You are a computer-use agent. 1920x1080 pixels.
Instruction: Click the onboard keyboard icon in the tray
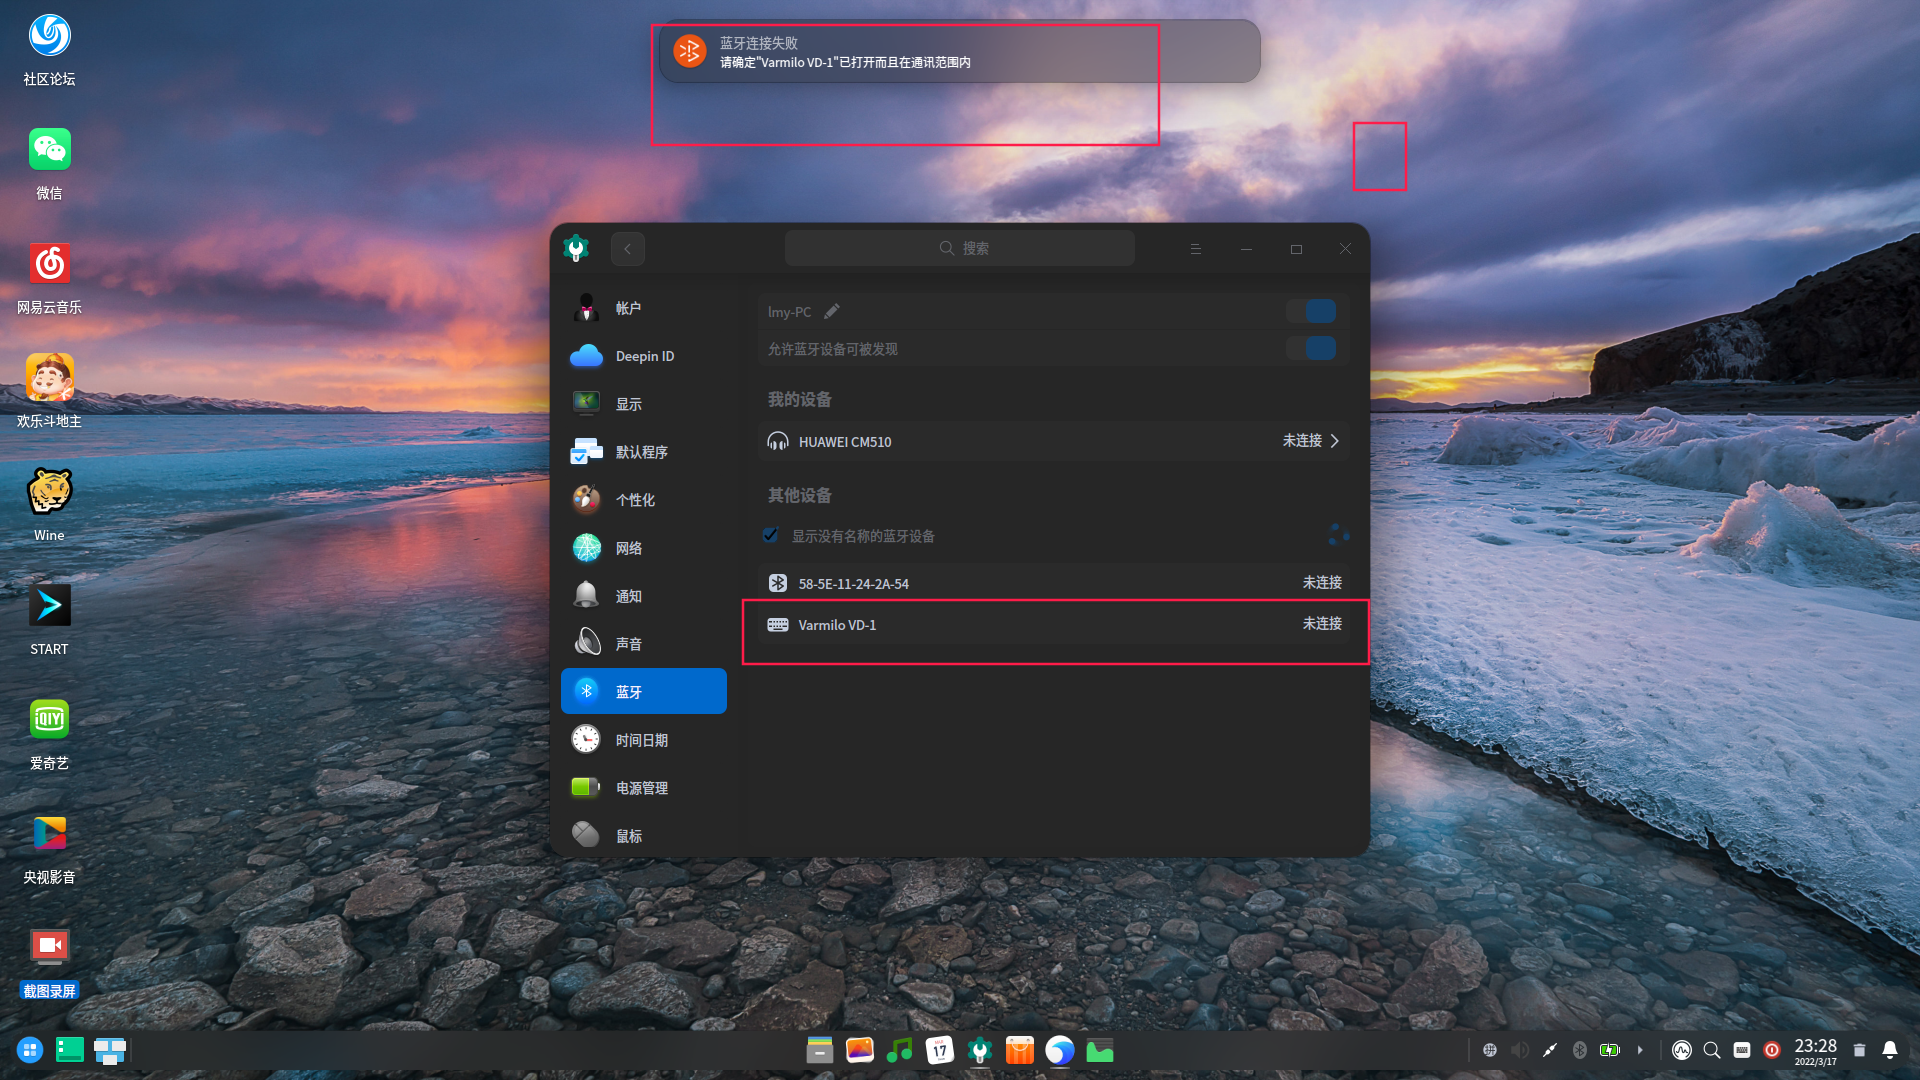(1742, 1051)
